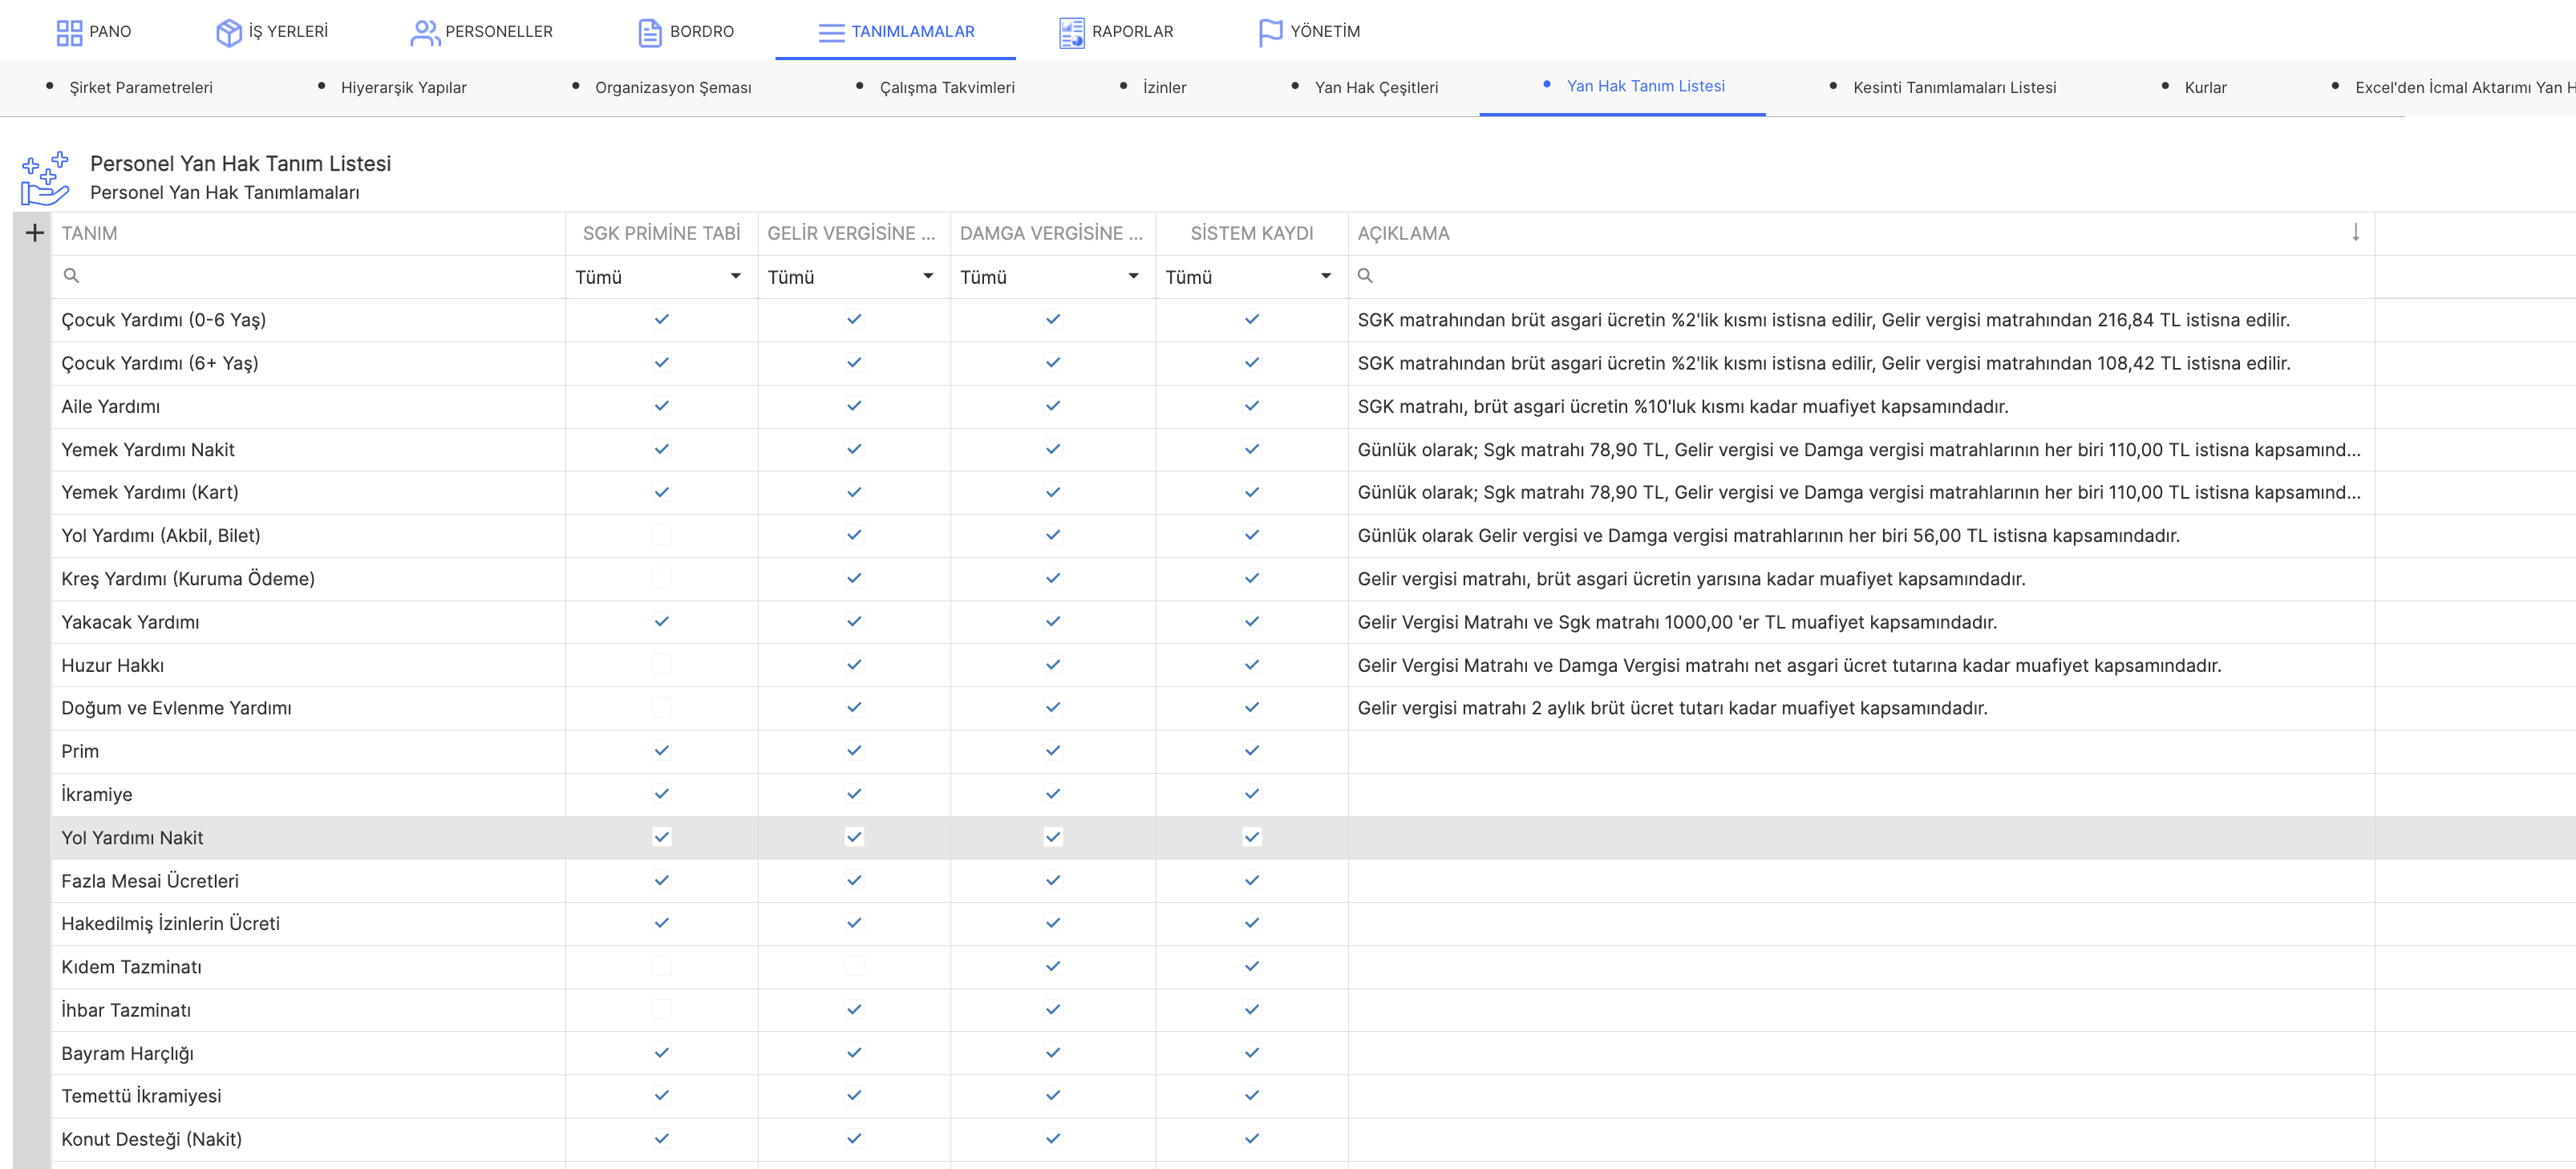The width and height of the screenshot is (2576, 1169).
Task: Click the İŞ YERLERİ cube icon
Action: pos(229,32)
